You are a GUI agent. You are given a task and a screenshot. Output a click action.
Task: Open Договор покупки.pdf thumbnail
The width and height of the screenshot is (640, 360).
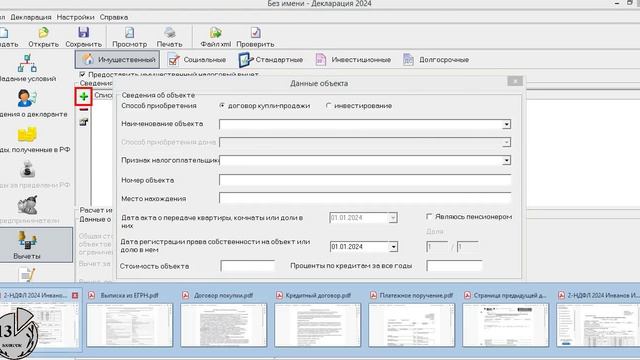pyautogui.click(x=224, y=325)
